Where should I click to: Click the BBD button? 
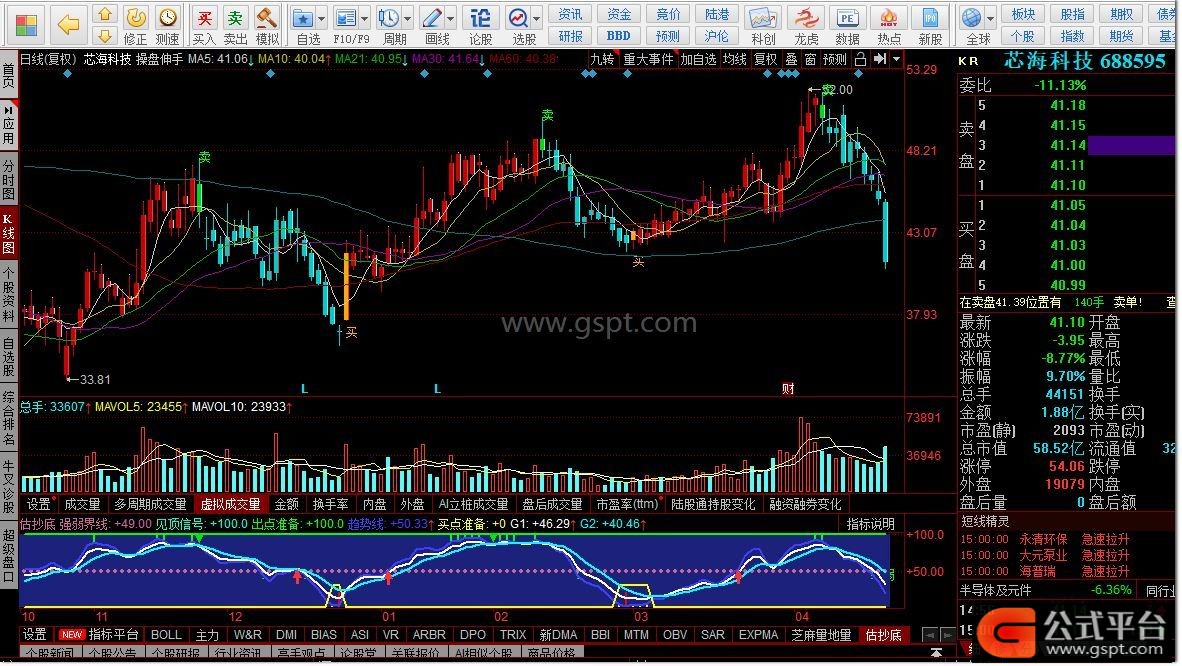pyautogui.click(x=618, y=35)
